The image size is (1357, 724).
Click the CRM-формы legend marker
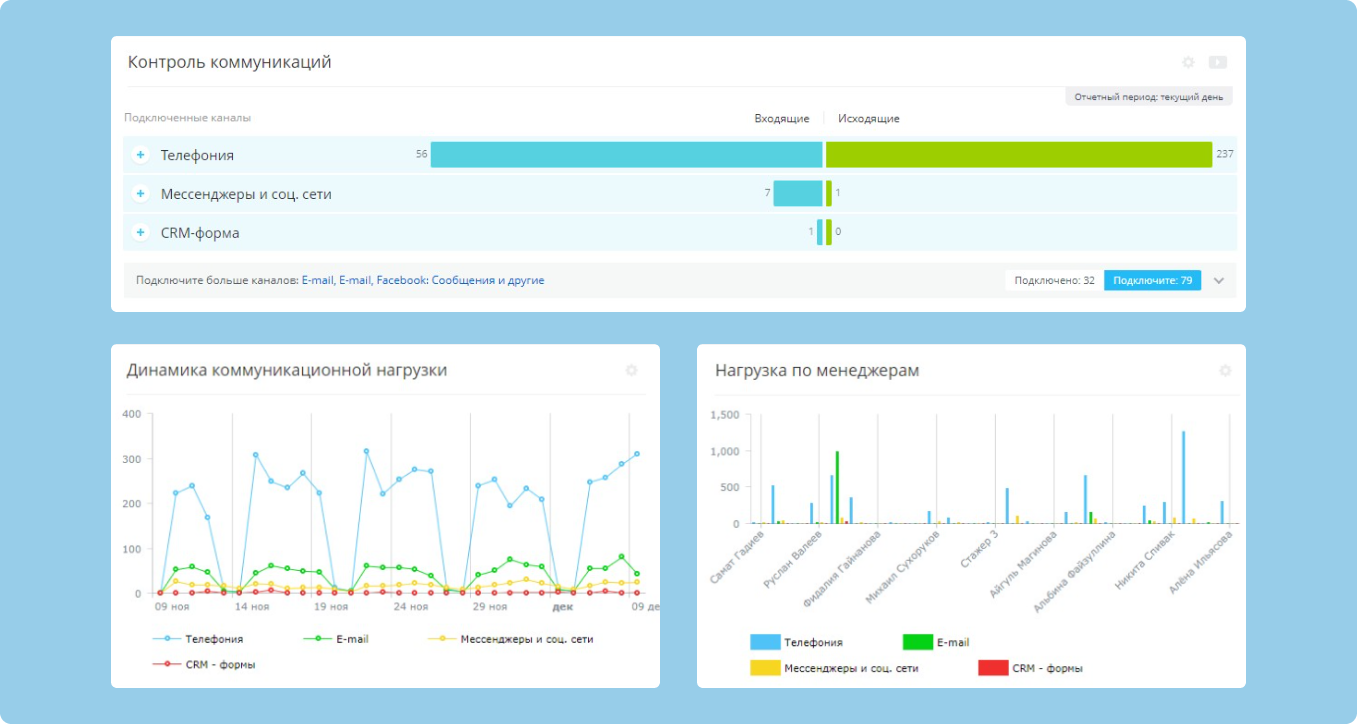click(x=167, y=664)
